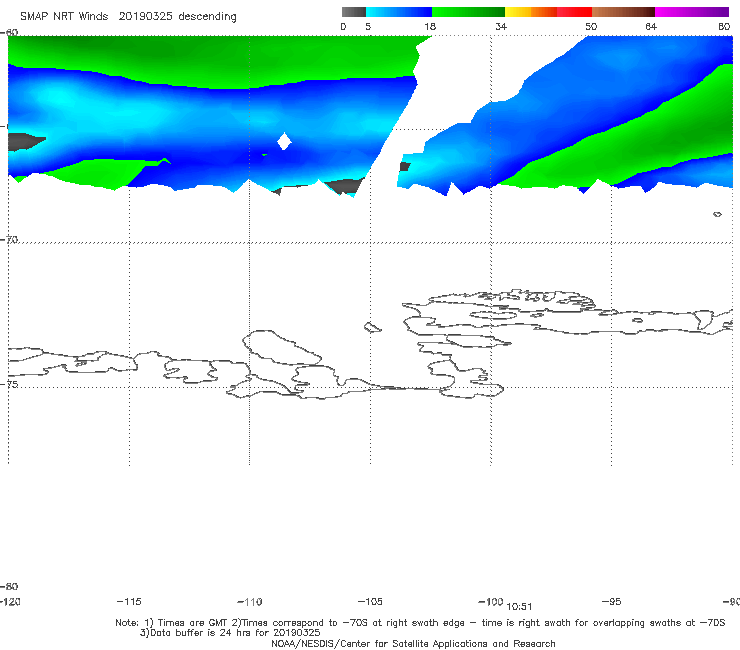Click the '10:51' swath time label

[519, 607]
